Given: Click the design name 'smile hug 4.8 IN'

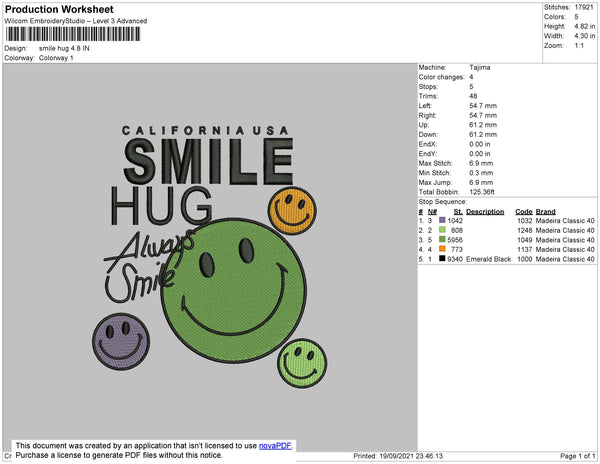Looking at the screenshot, I should (x=64, y=48).
